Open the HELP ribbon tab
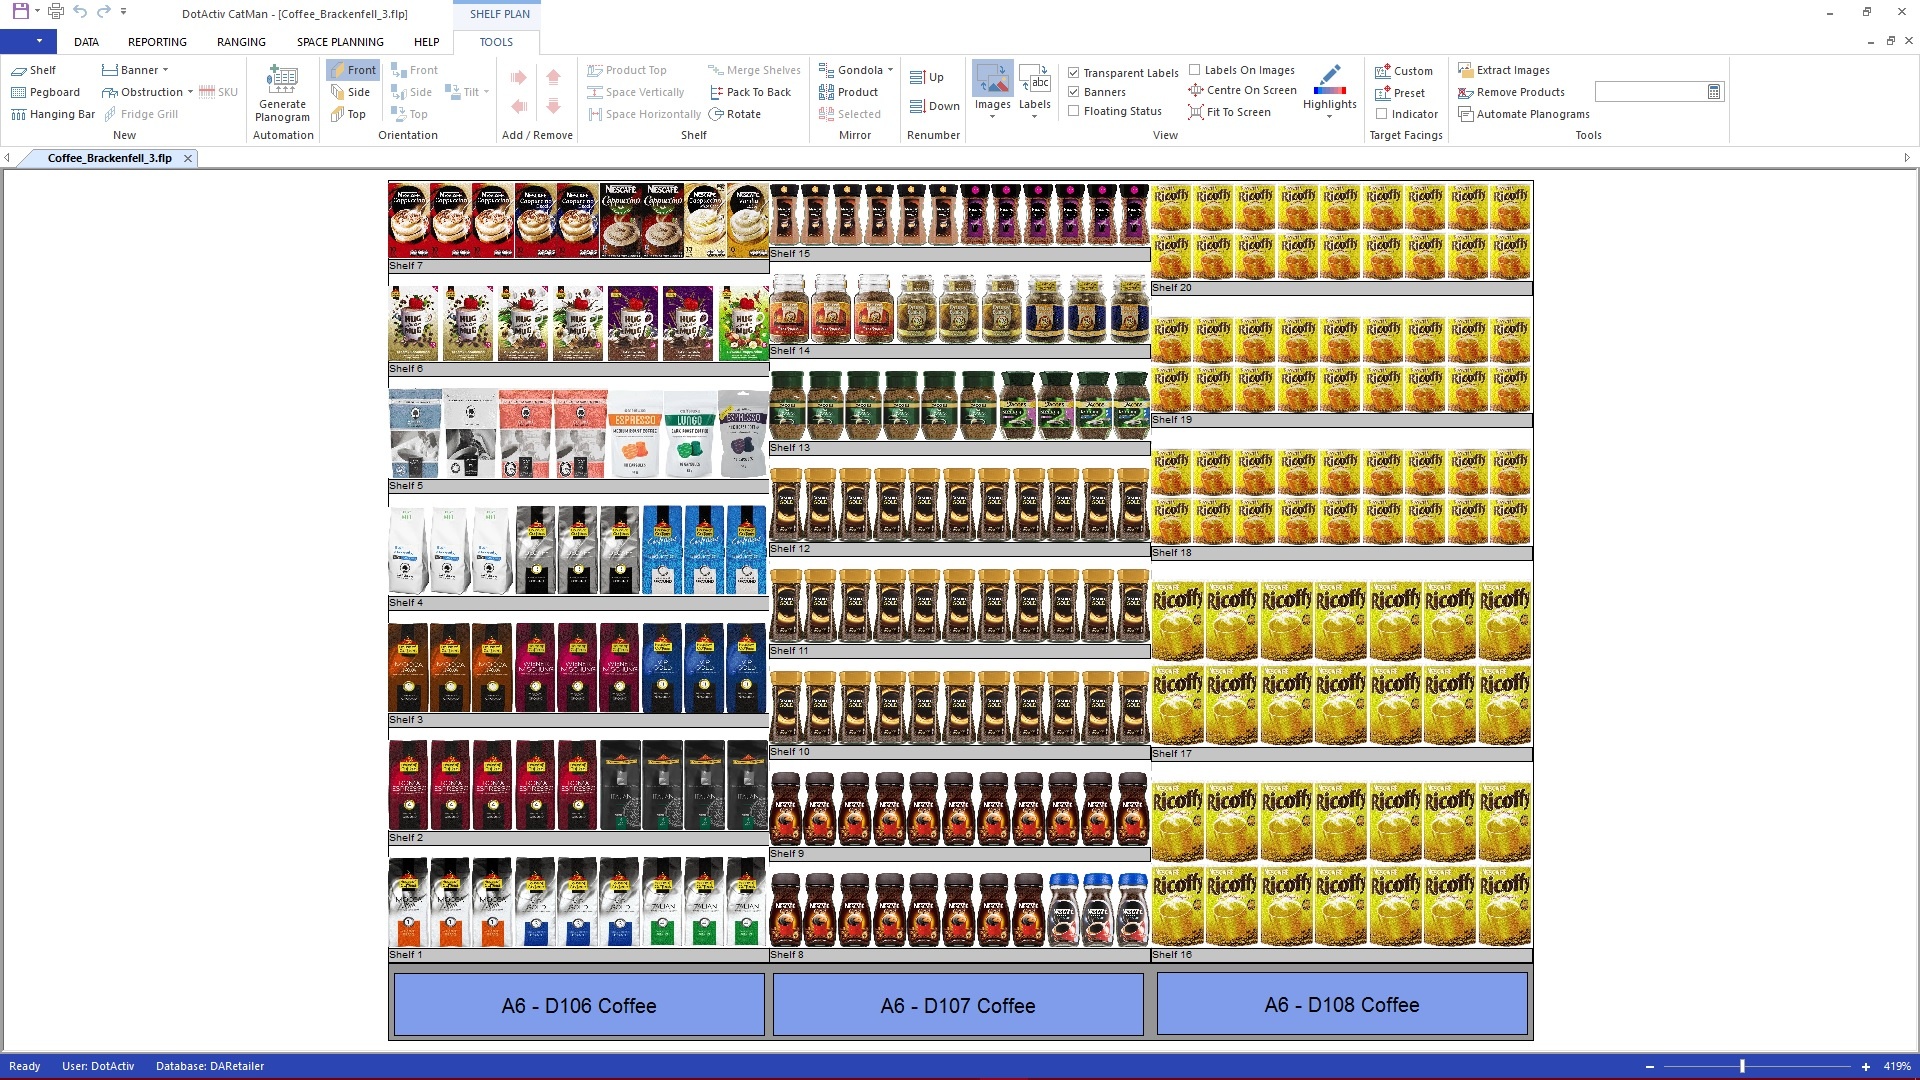 click(x=426, y=42)
